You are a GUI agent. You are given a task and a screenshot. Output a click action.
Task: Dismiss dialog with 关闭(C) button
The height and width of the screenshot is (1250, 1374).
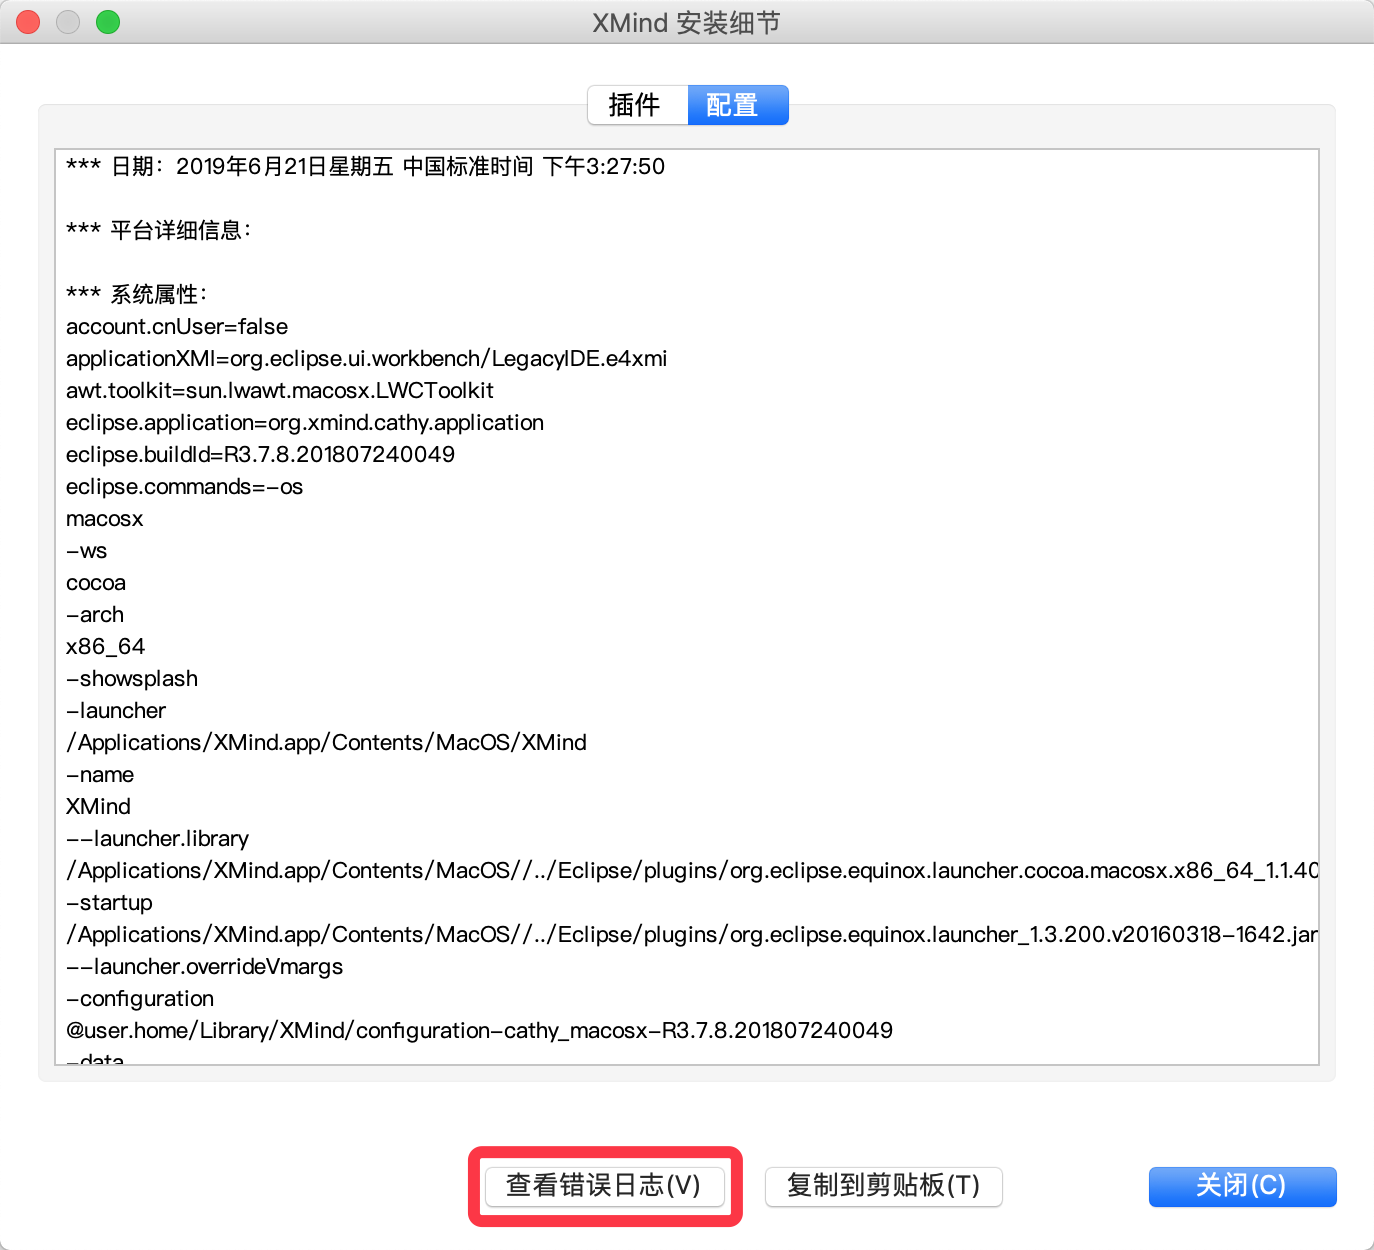pos(1242,1186)
